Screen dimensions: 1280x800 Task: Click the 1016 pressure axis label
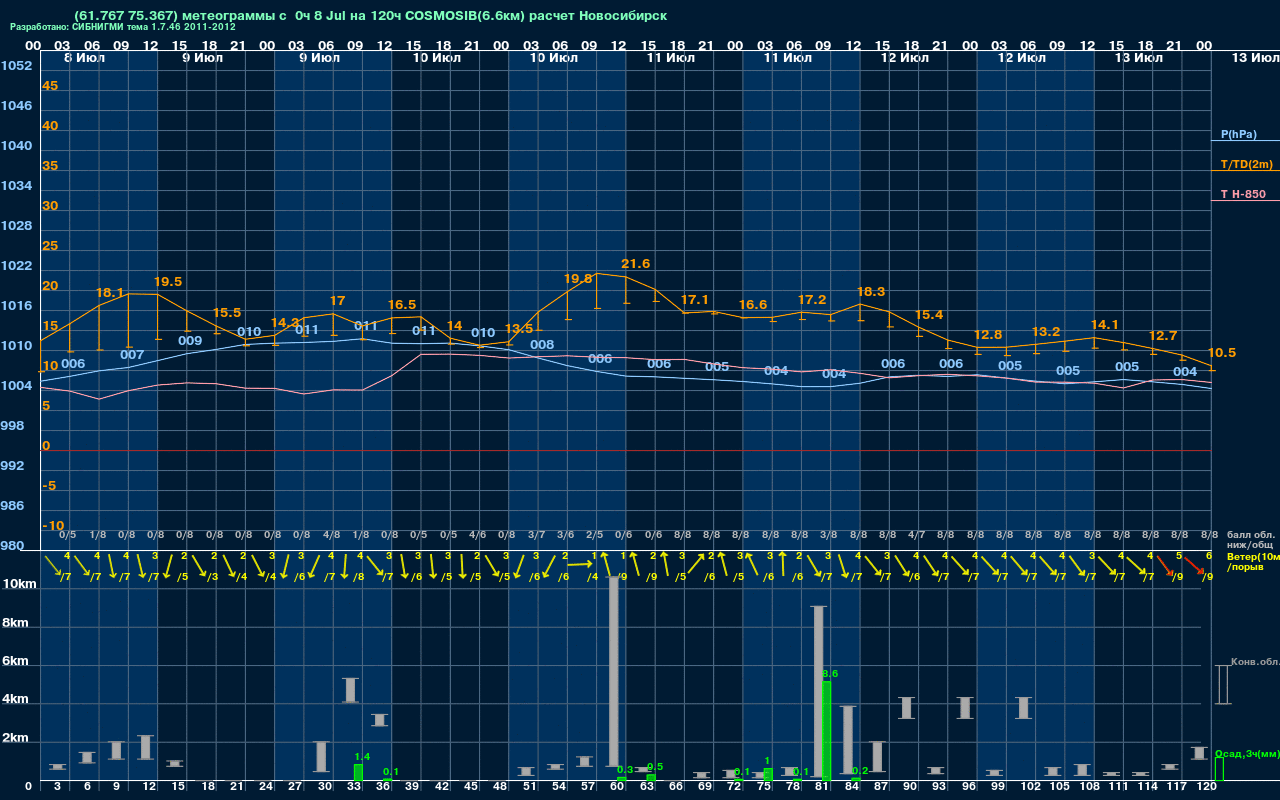tap(15, 306)
